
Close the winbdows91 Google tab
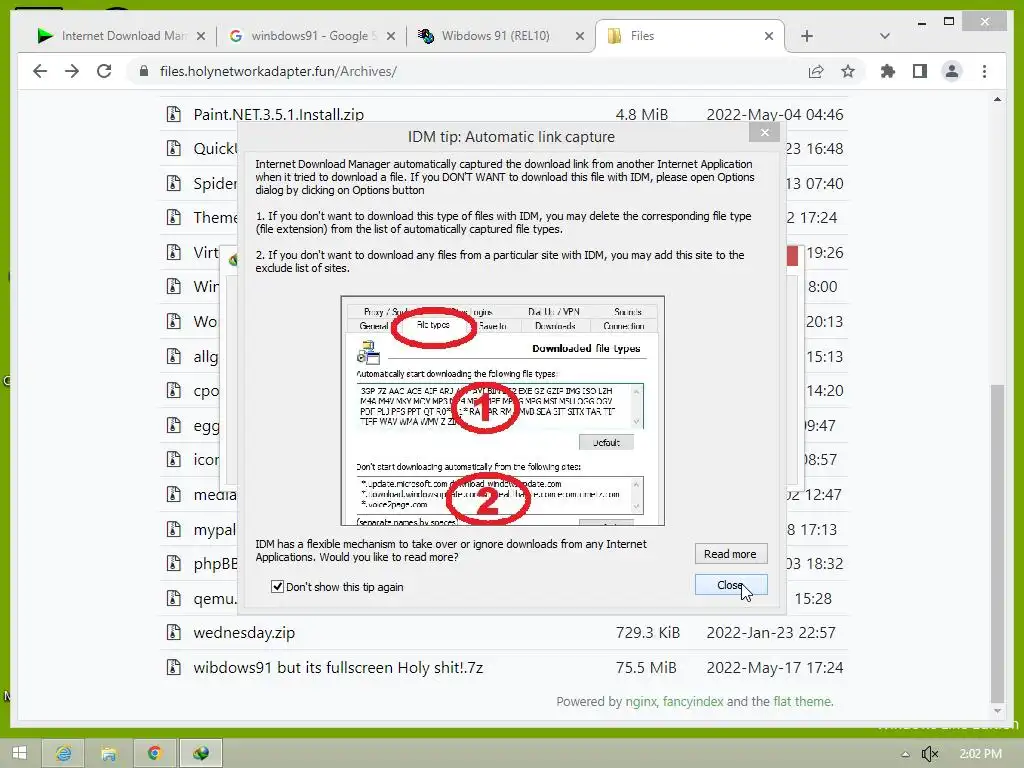391,36
